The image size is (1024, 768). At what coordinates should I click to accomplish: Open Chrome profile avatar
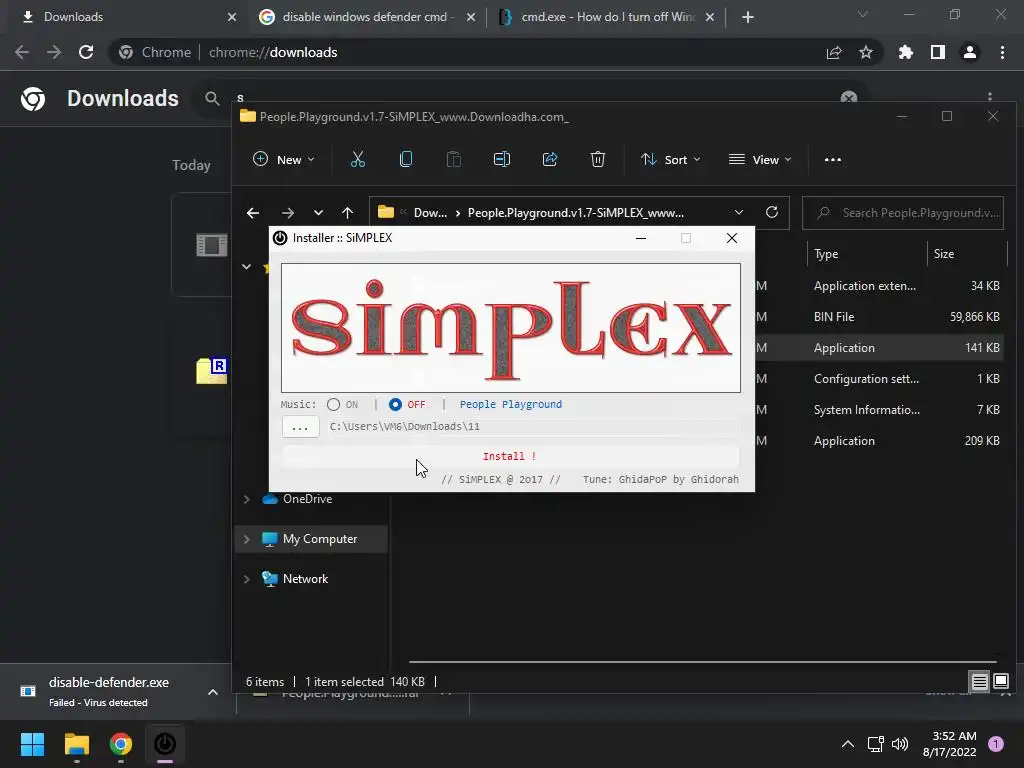pyautogui.click(x=970, y=52)
